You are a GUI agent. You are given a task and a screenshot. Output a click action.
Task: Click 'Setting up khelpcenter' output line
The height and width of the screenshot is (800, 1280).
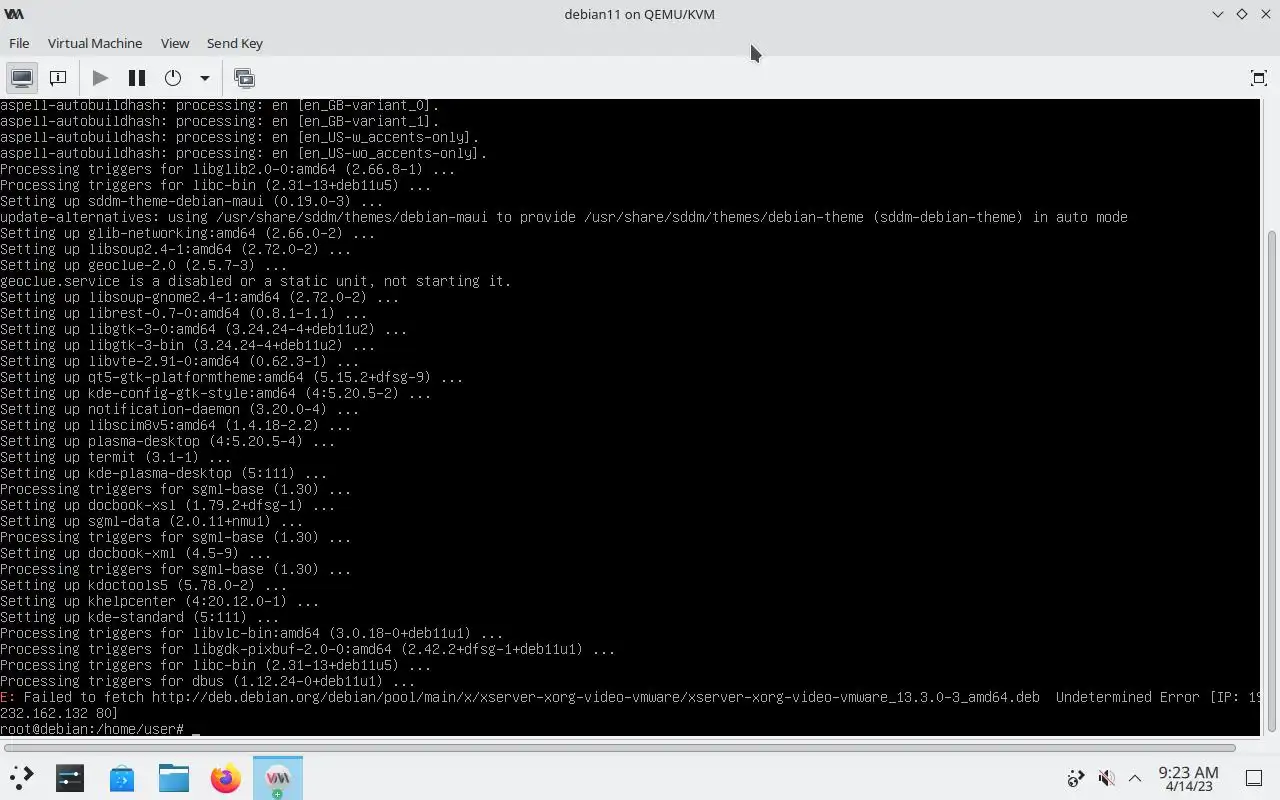coord(159,601)
